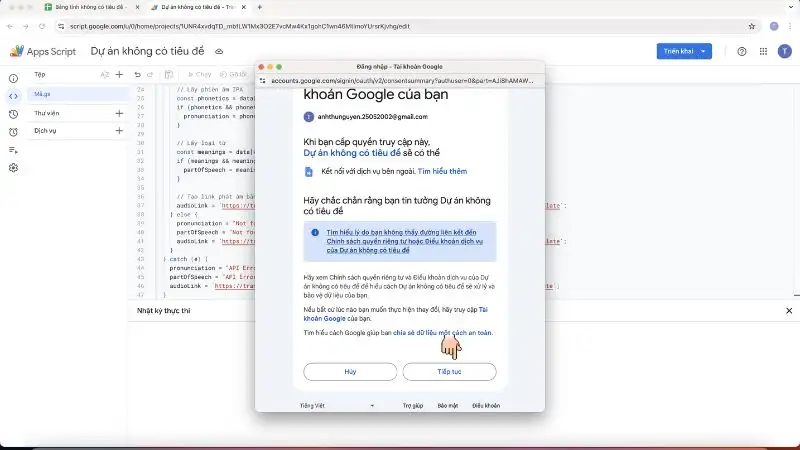The height and width of the screenshot is (450, 800).
Task: Bookmark this page with the star icon
Action: coord(752,26)
